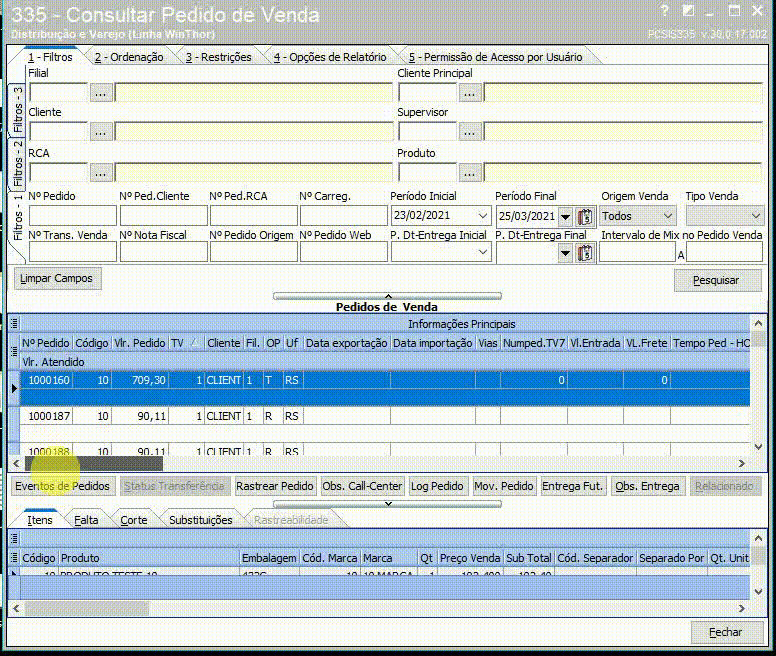Open 5 - Permissão de Acesso por Usuário tab
Viewport: 776px width, 656px height.
(x=495, y=57)
